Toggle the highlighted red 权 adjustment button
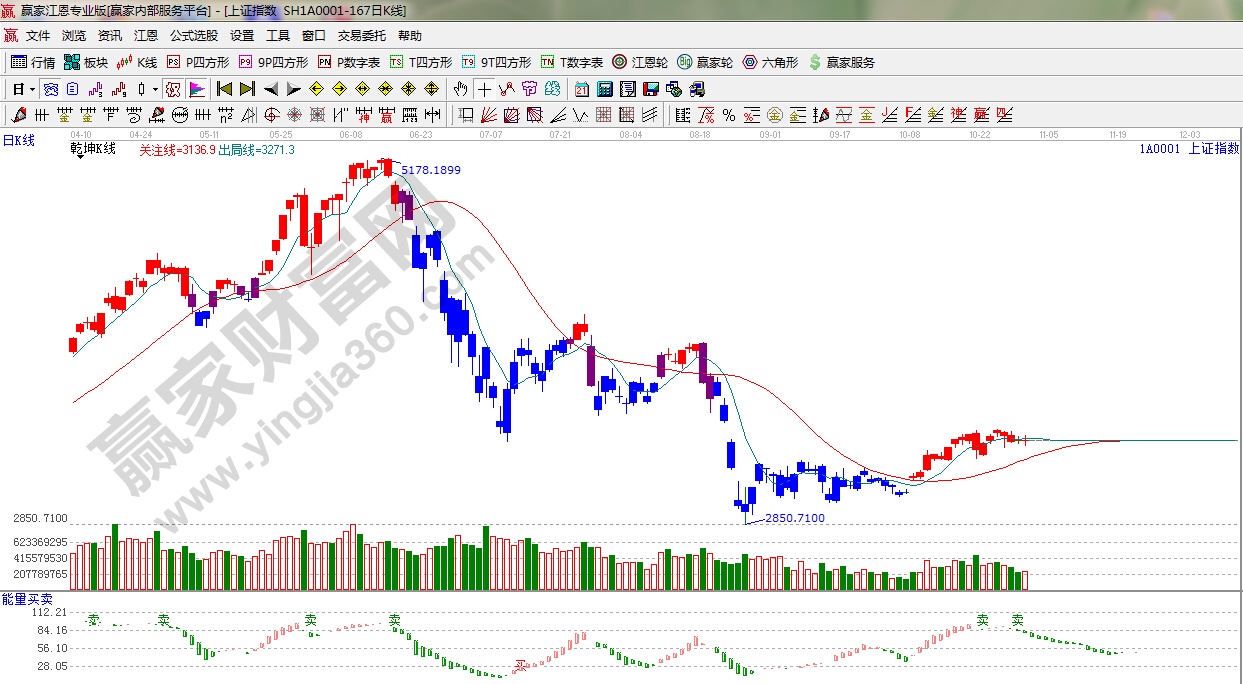 172,89
